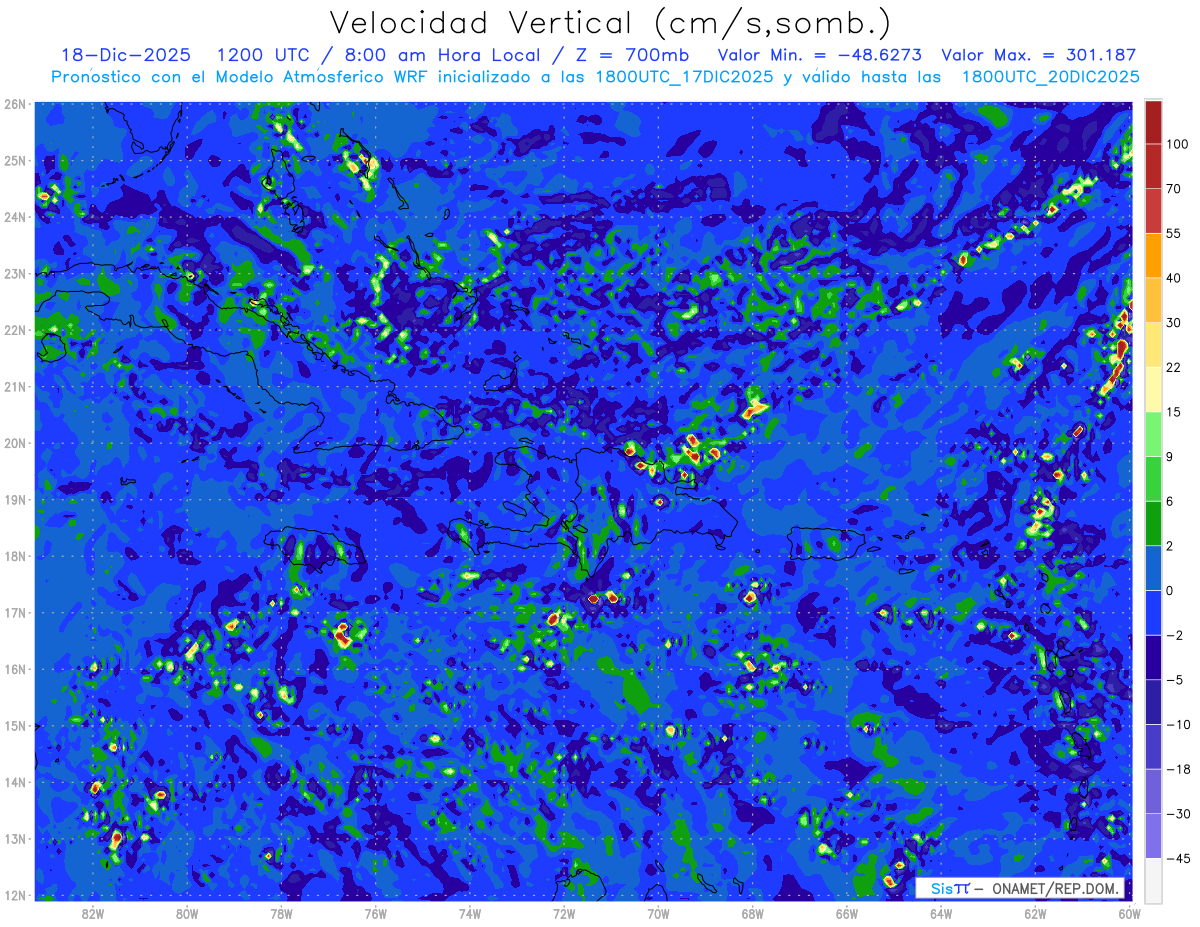Click the 23N latitude label
Image resolution: width=1200 pixels, height=927 pixels.
[14, 274]
